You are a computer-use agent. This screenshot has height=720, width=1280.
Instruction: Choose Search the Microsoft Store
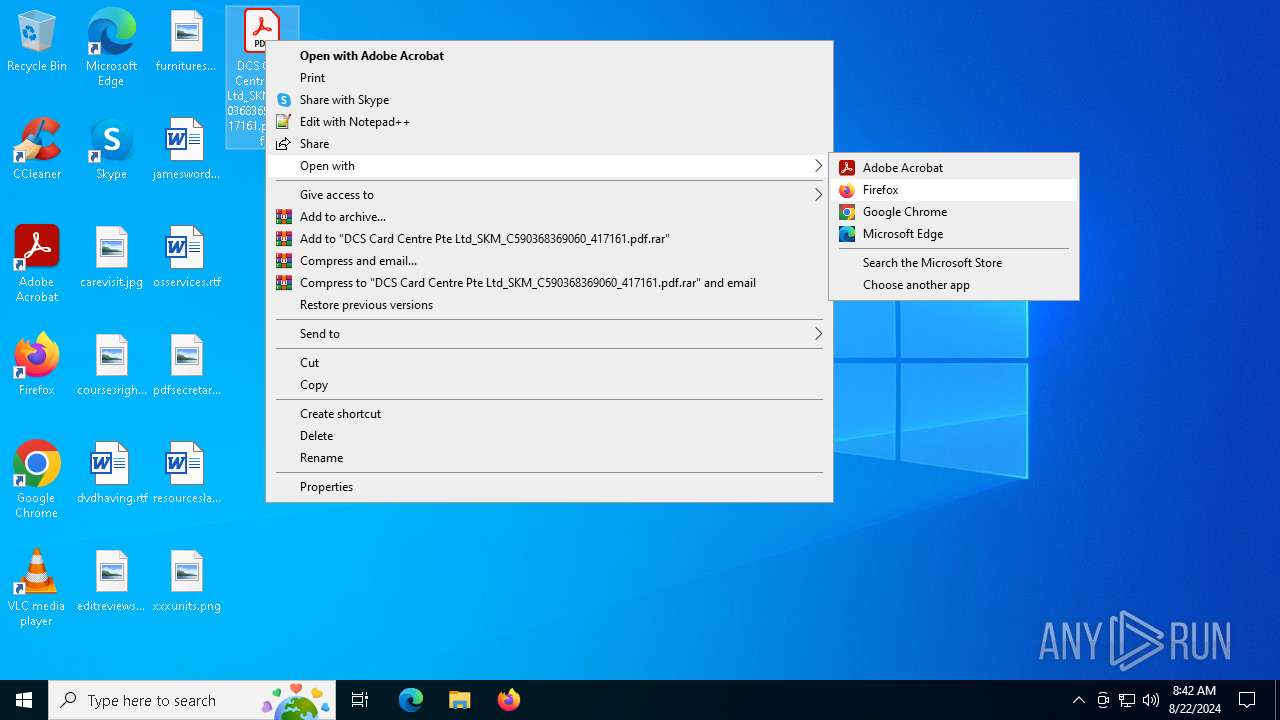(x=954, y=263)
